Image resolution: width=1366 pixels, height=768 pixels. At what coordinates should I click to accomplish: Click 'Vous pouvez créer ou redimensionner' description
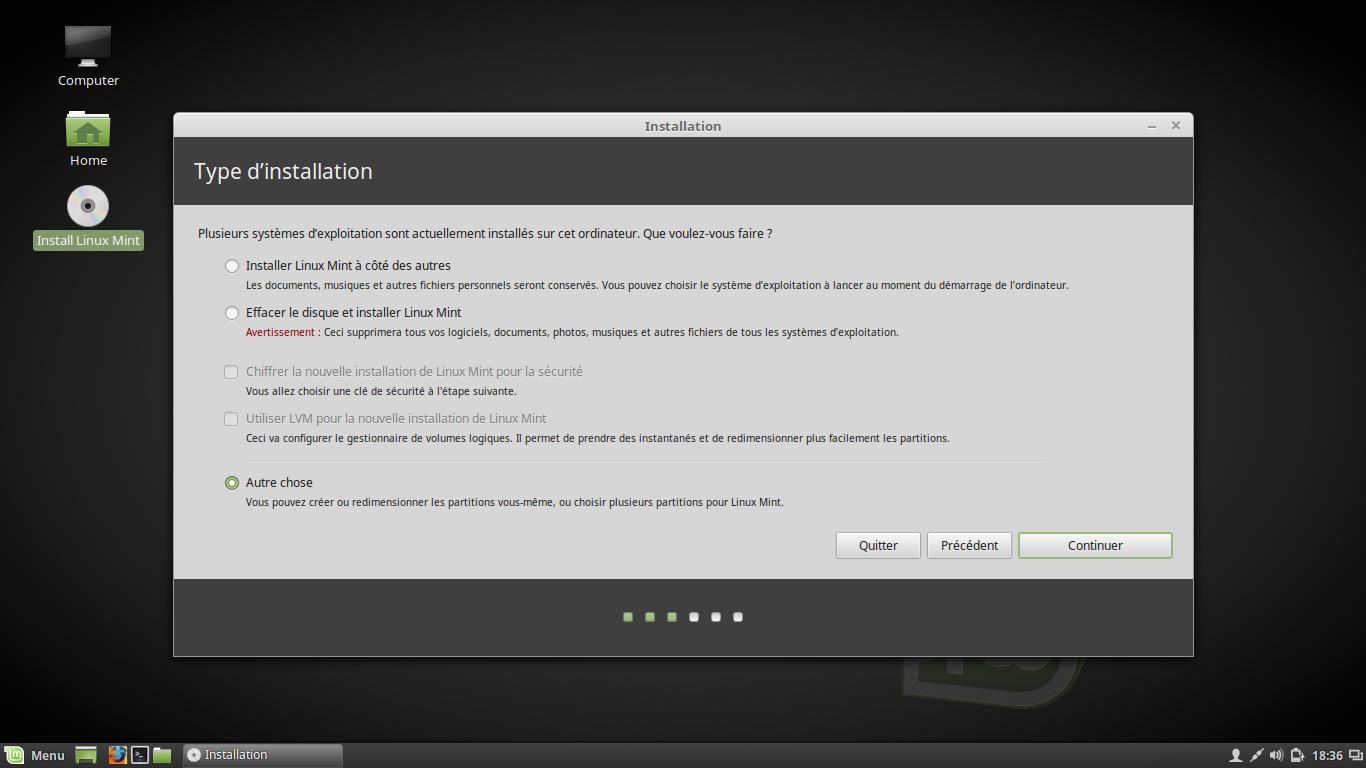(515, 502)
